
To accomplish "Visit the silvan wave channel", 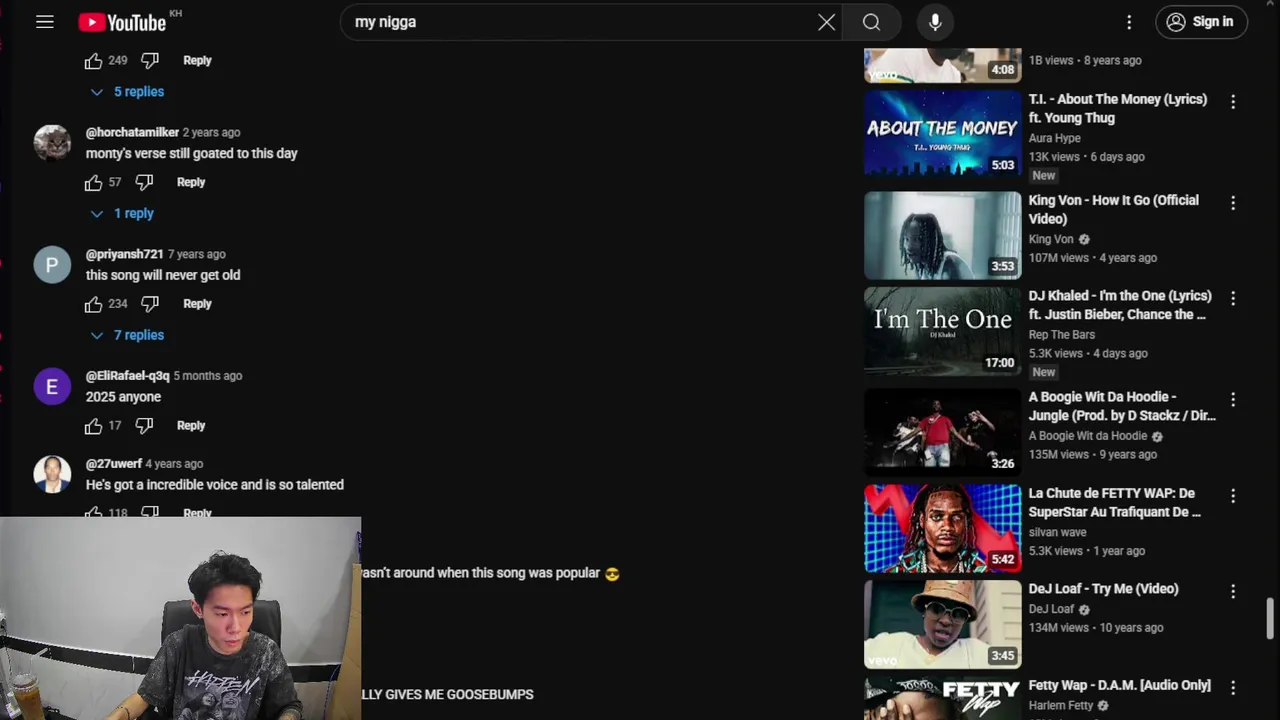I will pyautogui.click(x=1058, y=532).
